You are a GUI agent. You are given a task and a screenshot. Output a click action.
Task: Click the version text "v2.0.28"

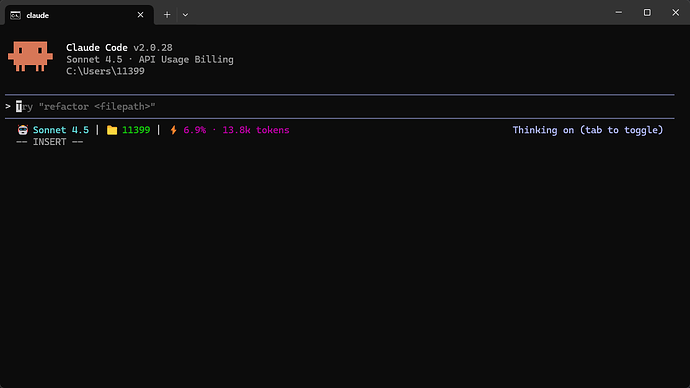(153, 48)
